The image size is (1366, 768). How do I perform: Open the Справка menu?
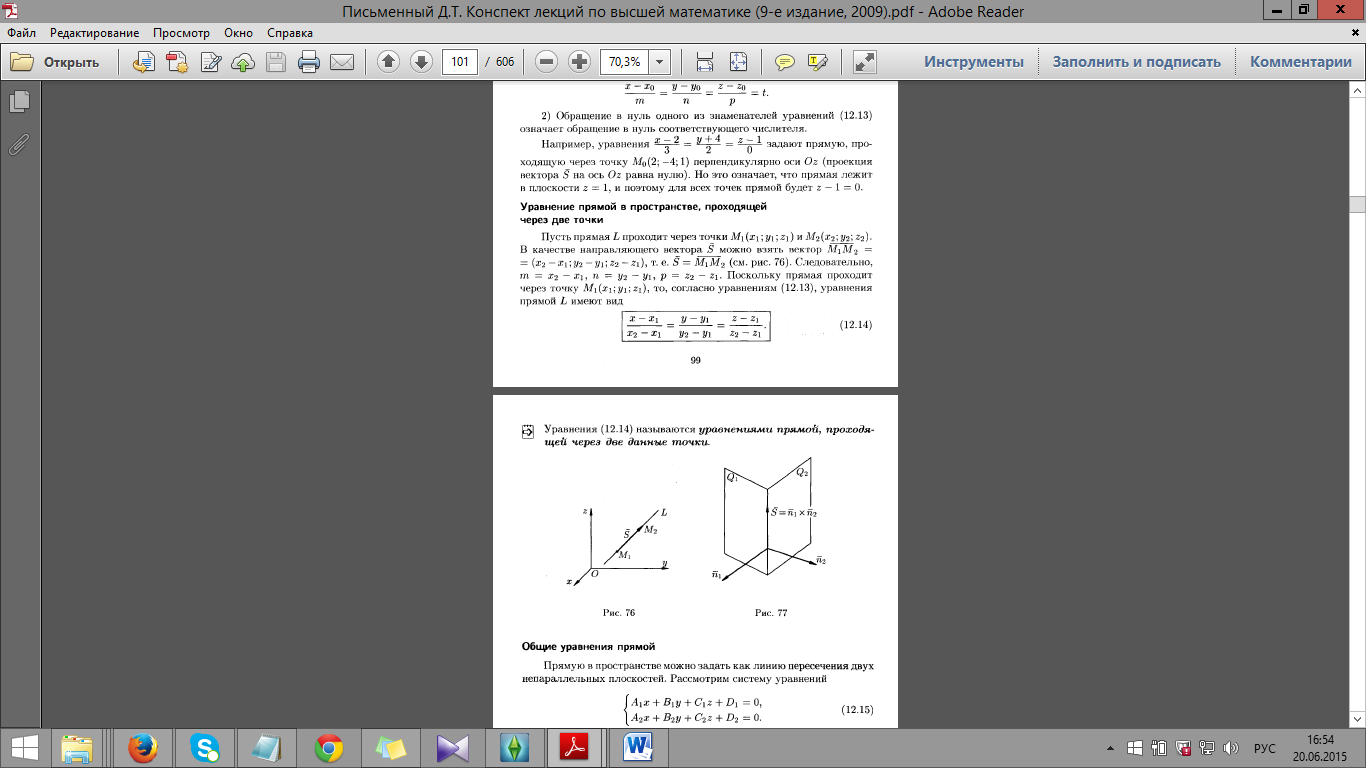coord(290,33)
